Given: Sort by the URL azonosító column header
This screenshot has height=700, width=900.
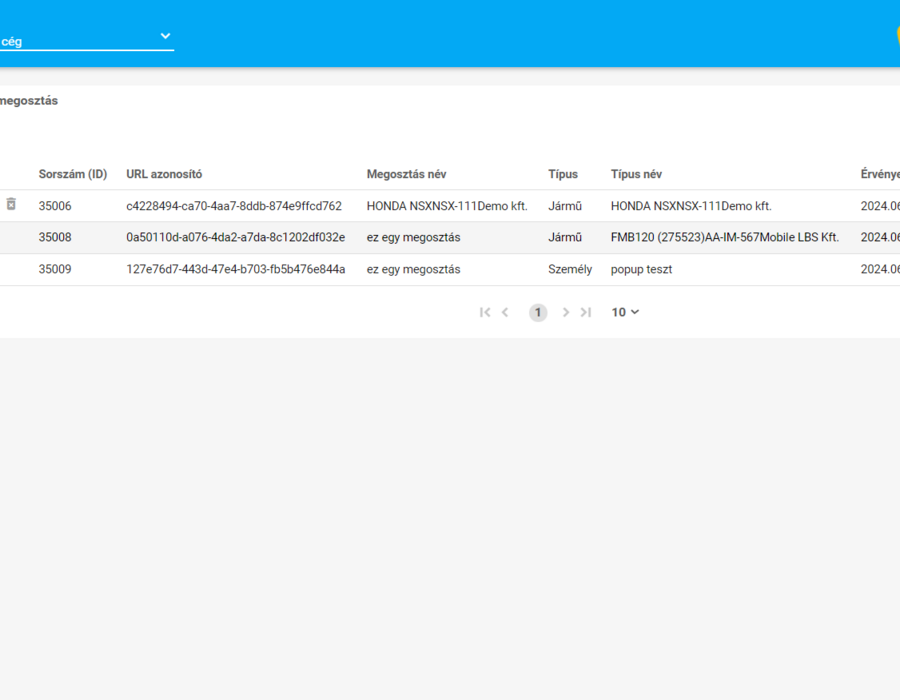Looking at the screenshot, I should tap(164, 174).
